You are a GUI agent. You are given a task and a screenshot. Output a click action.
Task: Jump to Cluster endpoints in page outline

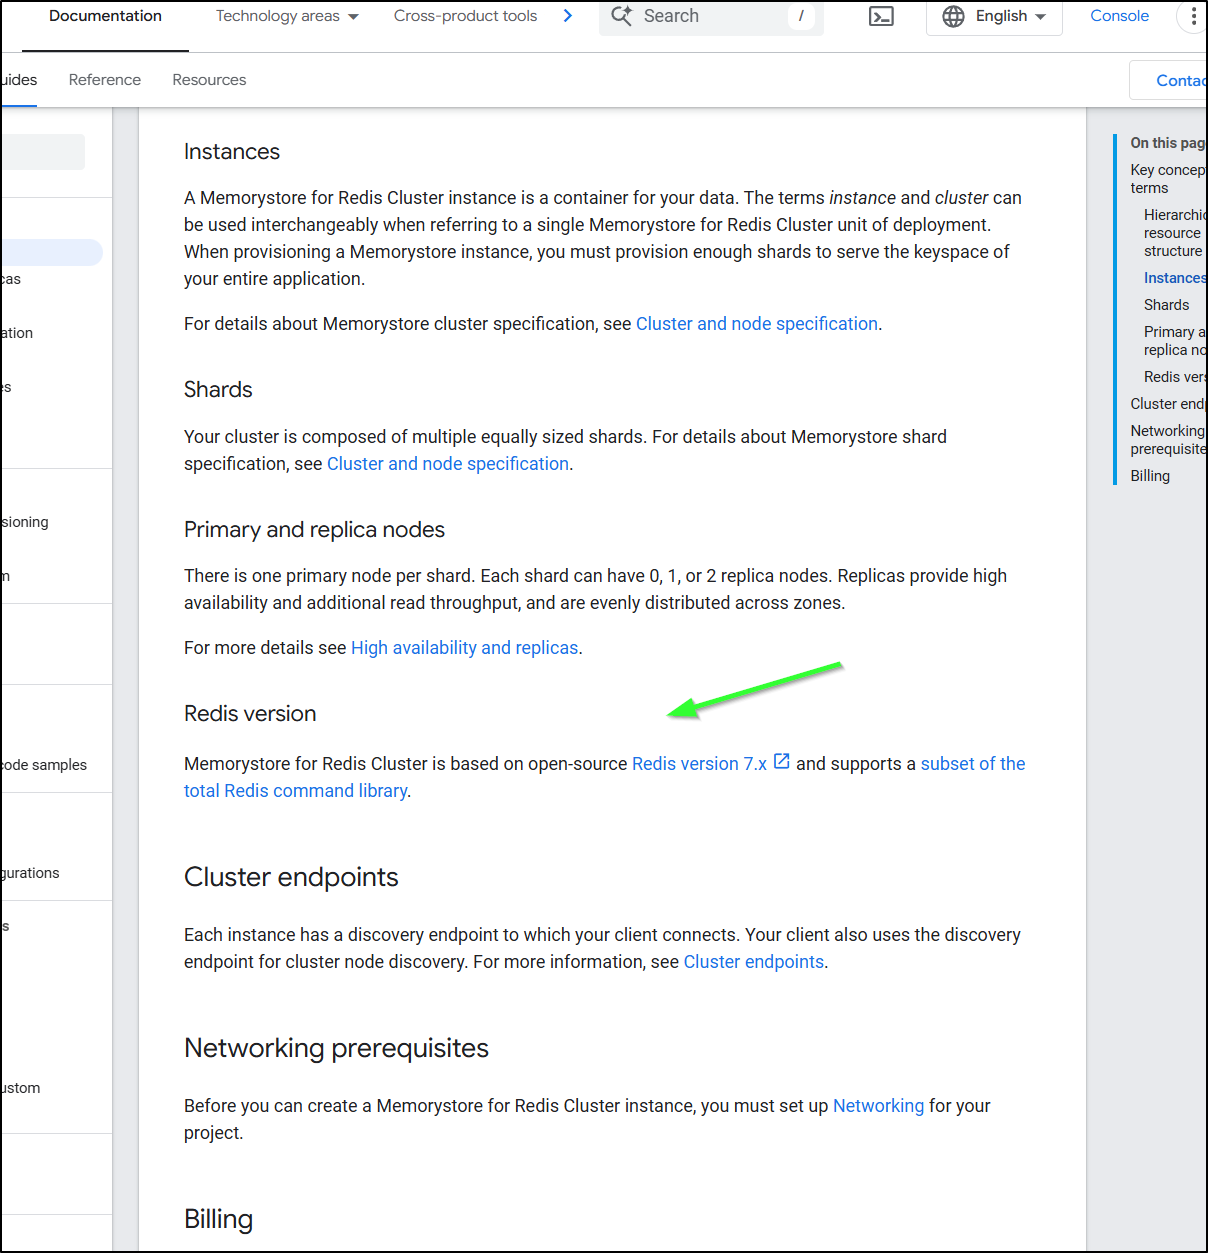tap(1168, 404)
